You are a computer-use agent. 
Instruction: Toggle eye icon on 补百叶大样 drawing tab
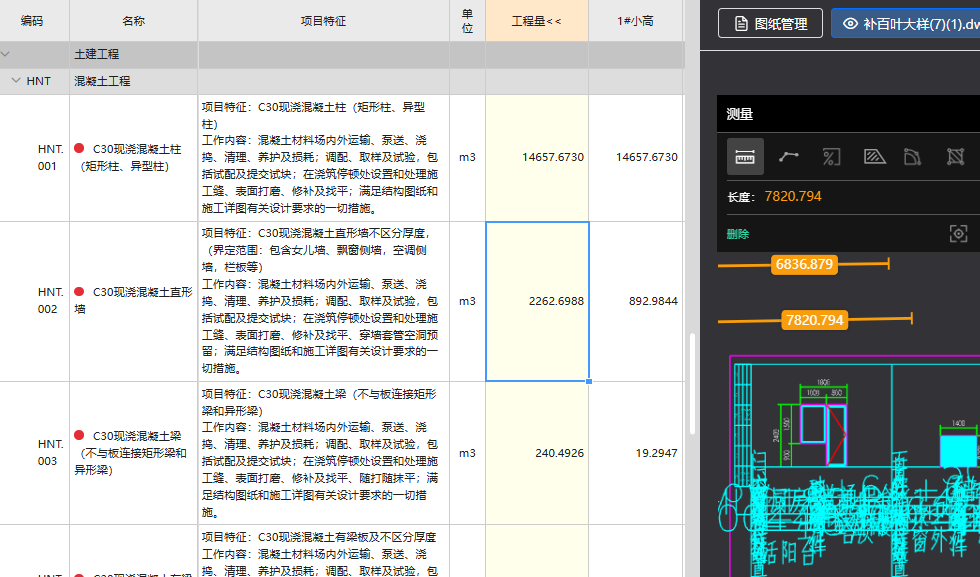851,24
